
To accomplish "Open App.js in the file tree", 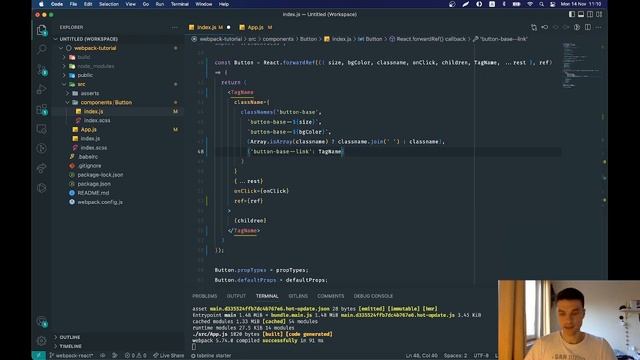I will tap(88, 129).
